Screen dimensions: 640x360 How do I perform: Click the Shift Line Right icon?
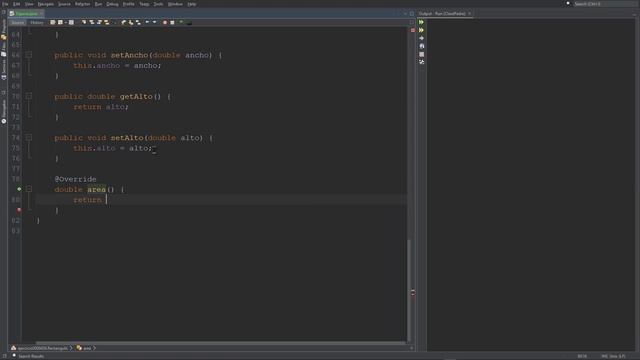(154, 22)
